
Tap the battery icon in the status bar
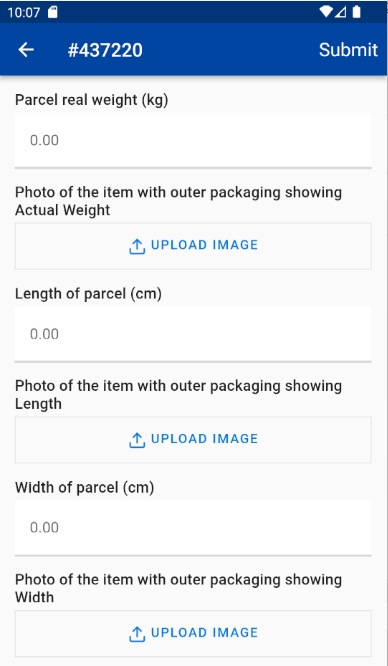[x=357, y=12]
